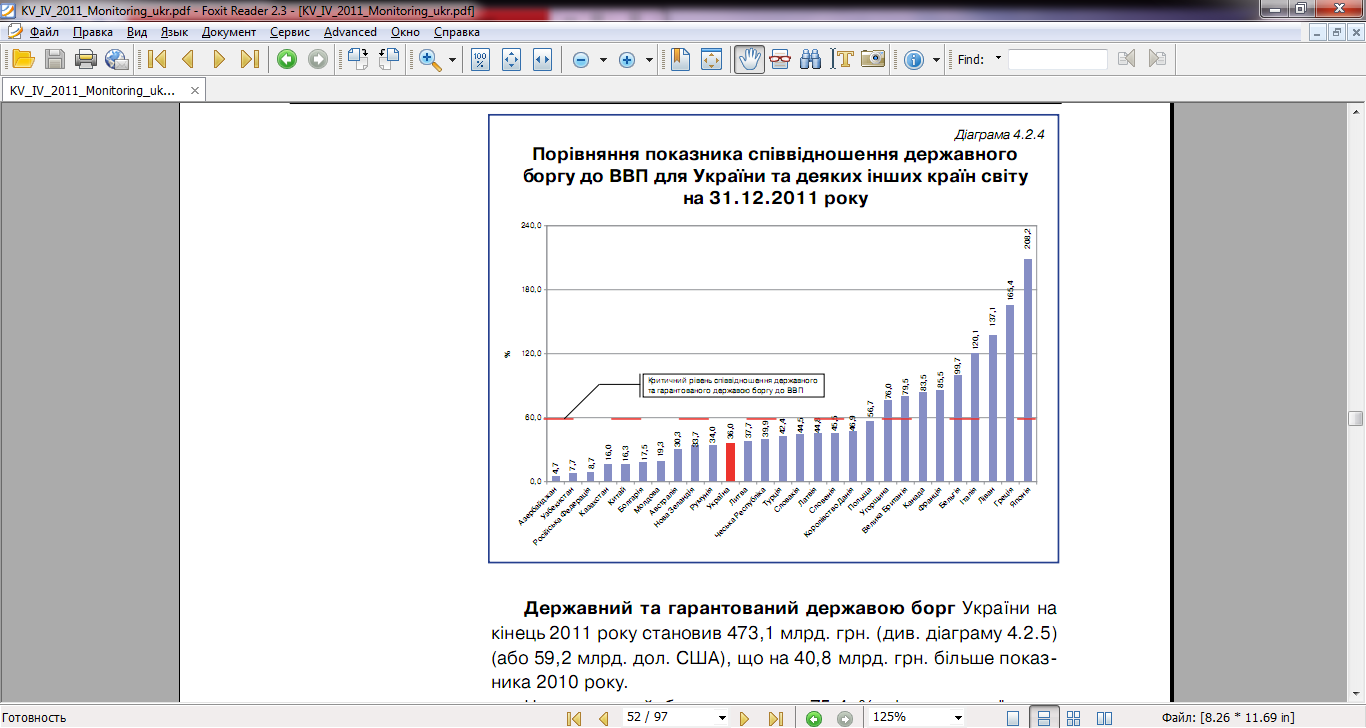The width and height of the screenshot is (1366, 728).
Task: Click the Fit Width icon
Action: [x=543, y=59]
